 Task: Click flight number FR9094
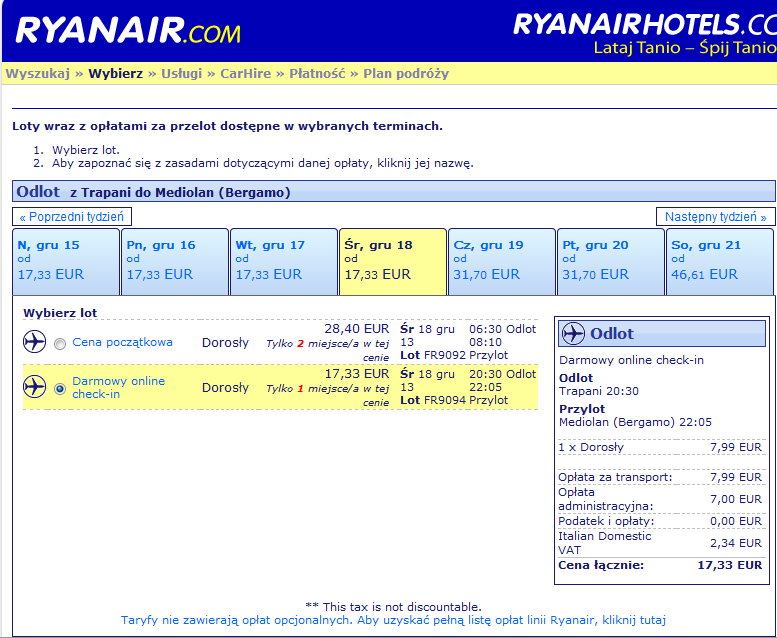[445, 400]
